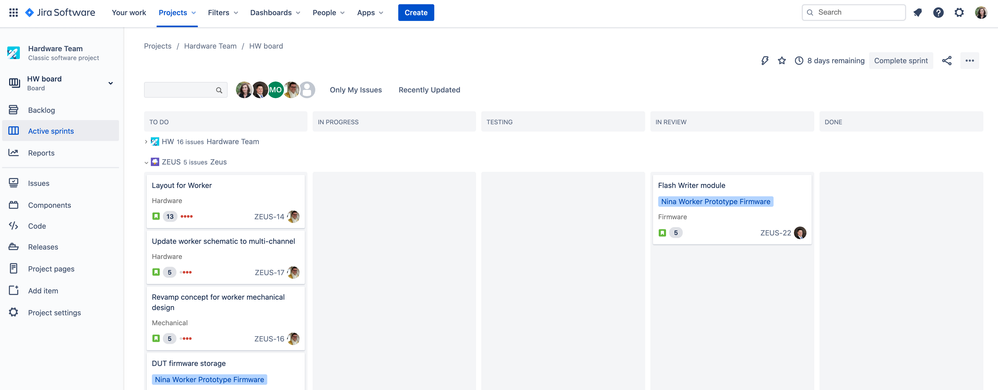Viewport: 998px width, 390px height.
Task: Click the Issues sidebar icon
Action: 13,183
